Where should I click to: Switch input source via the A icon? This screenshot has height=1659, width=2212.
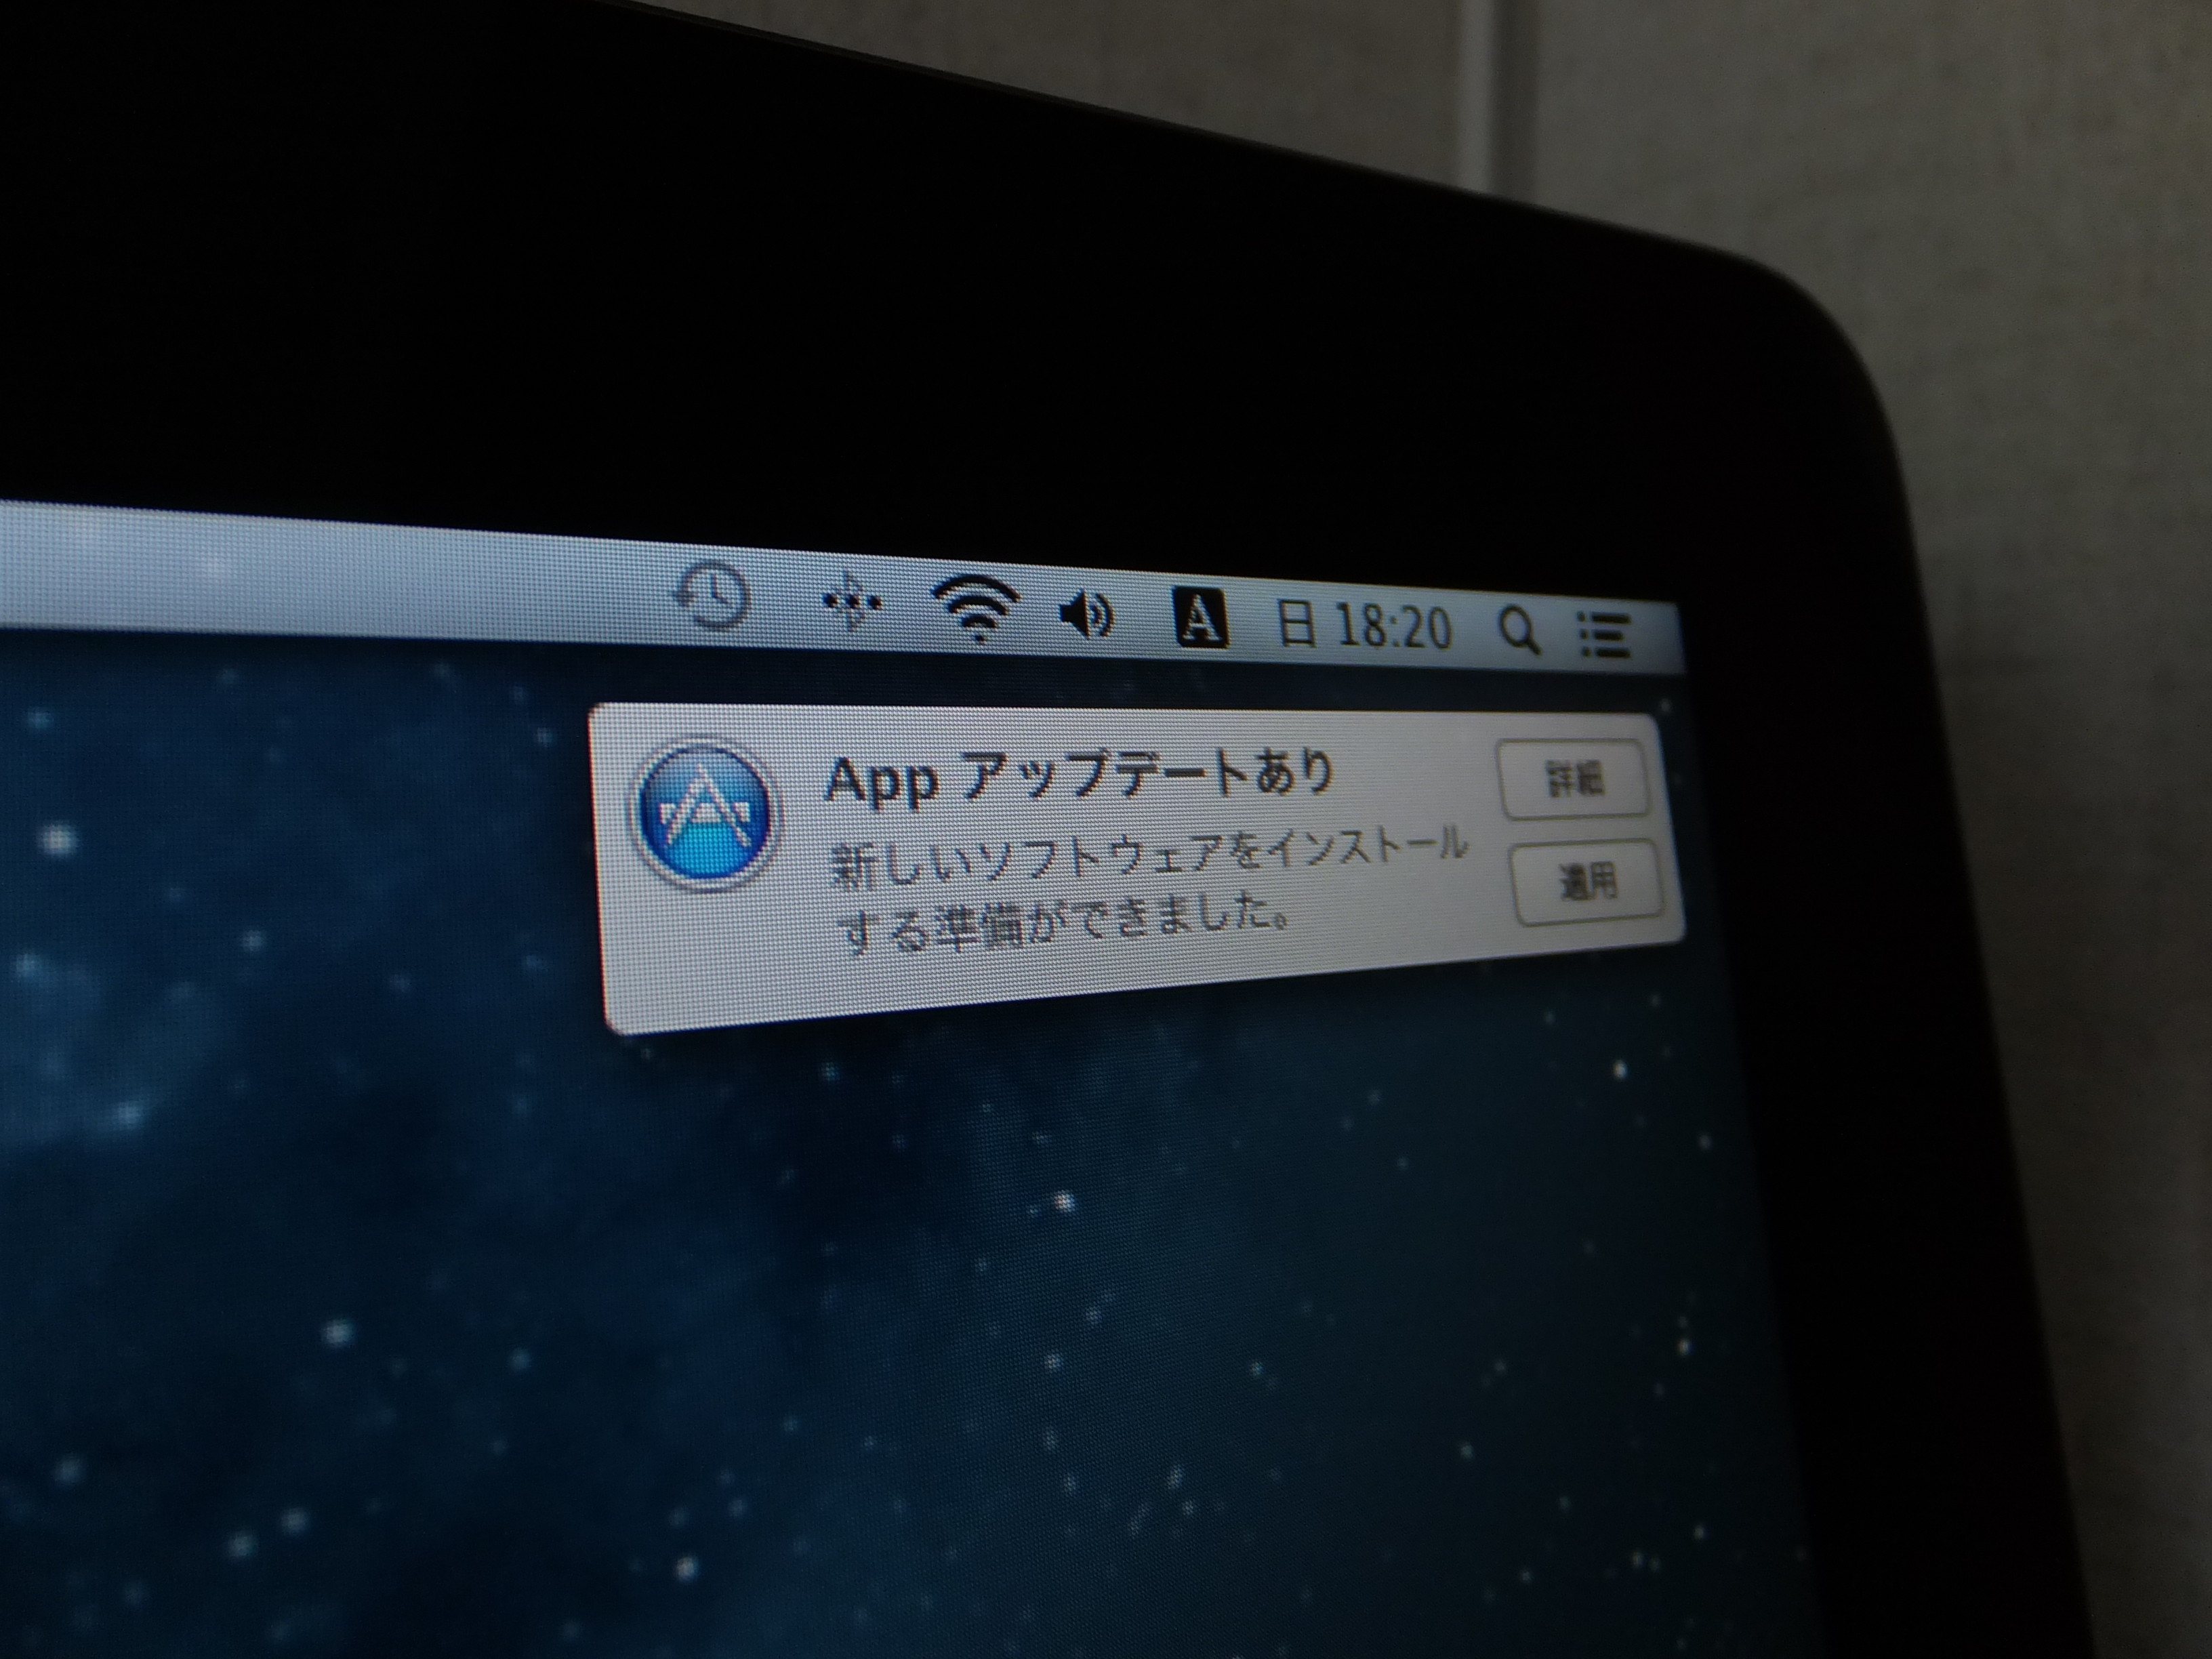click(1200, 619)
